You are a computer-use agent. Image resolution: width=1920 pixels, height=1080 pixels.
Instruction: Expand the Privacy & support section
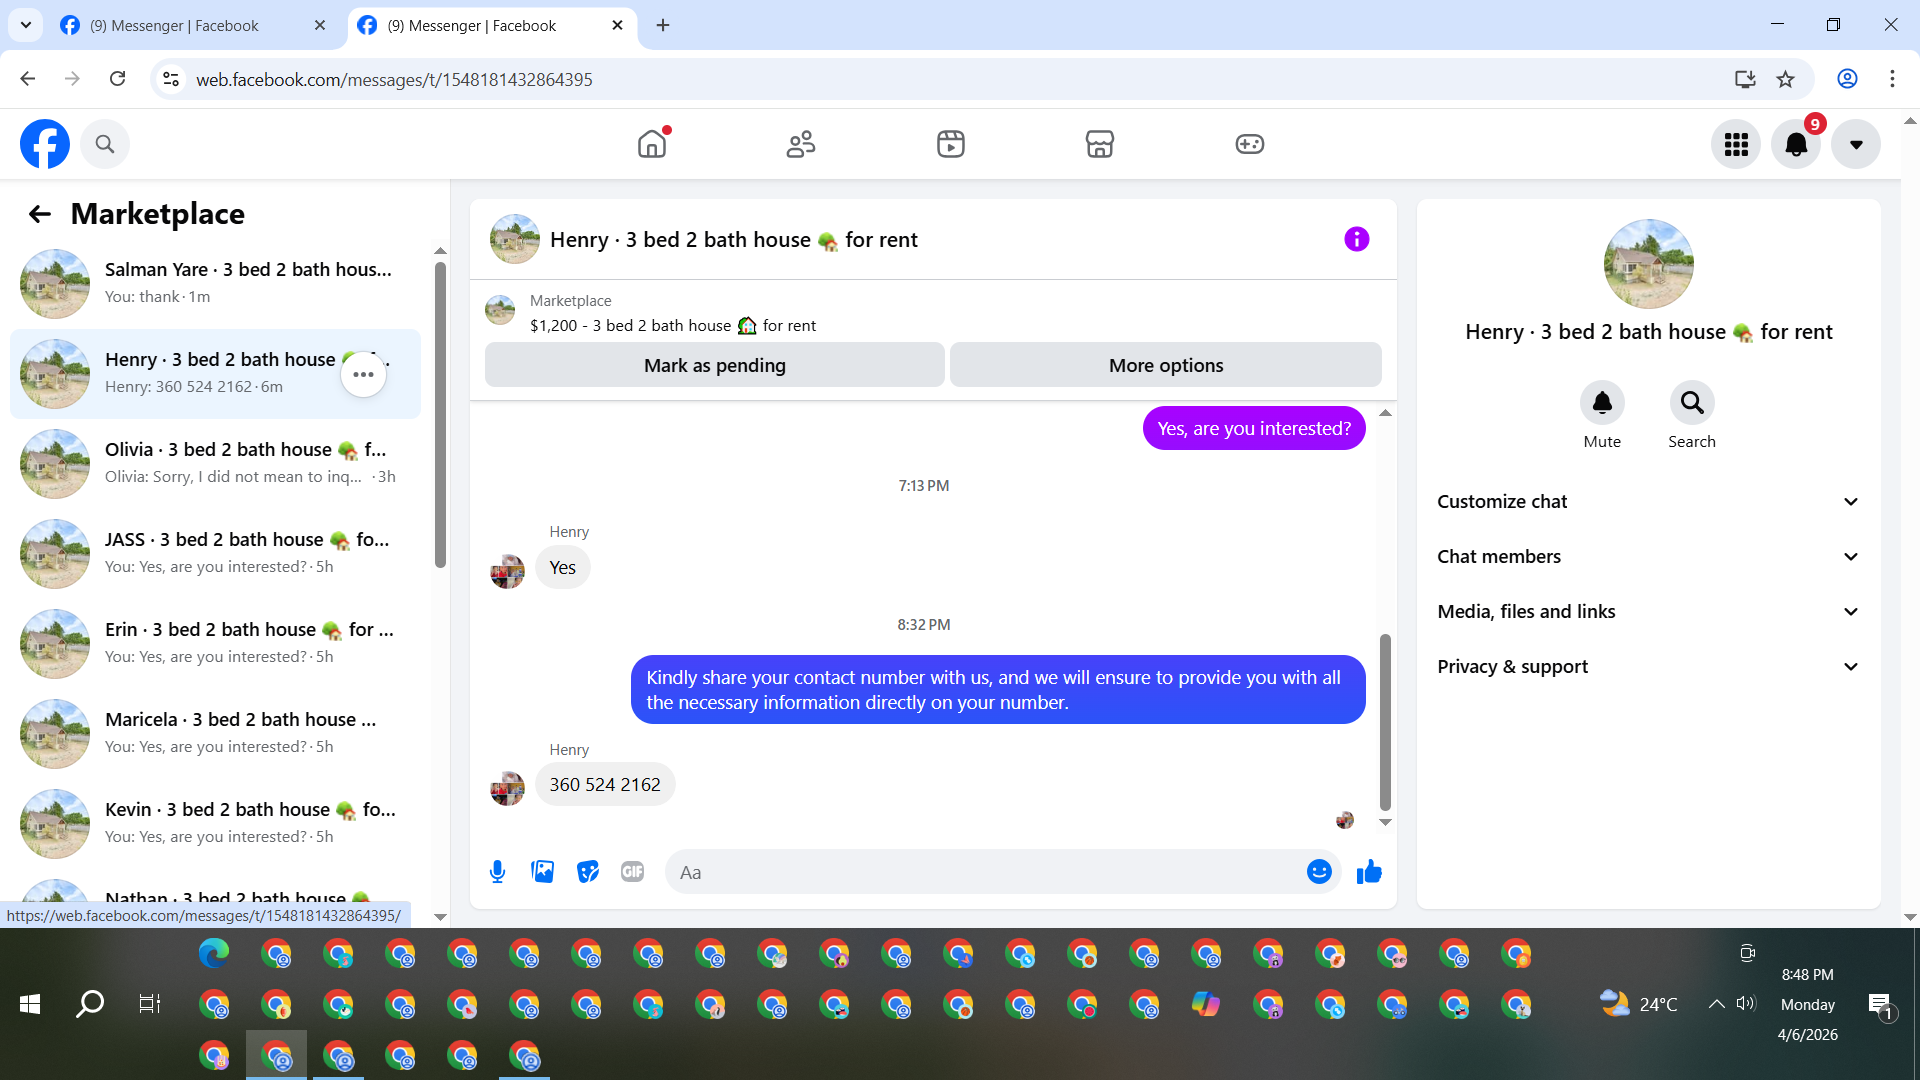tap(1649, 667)
